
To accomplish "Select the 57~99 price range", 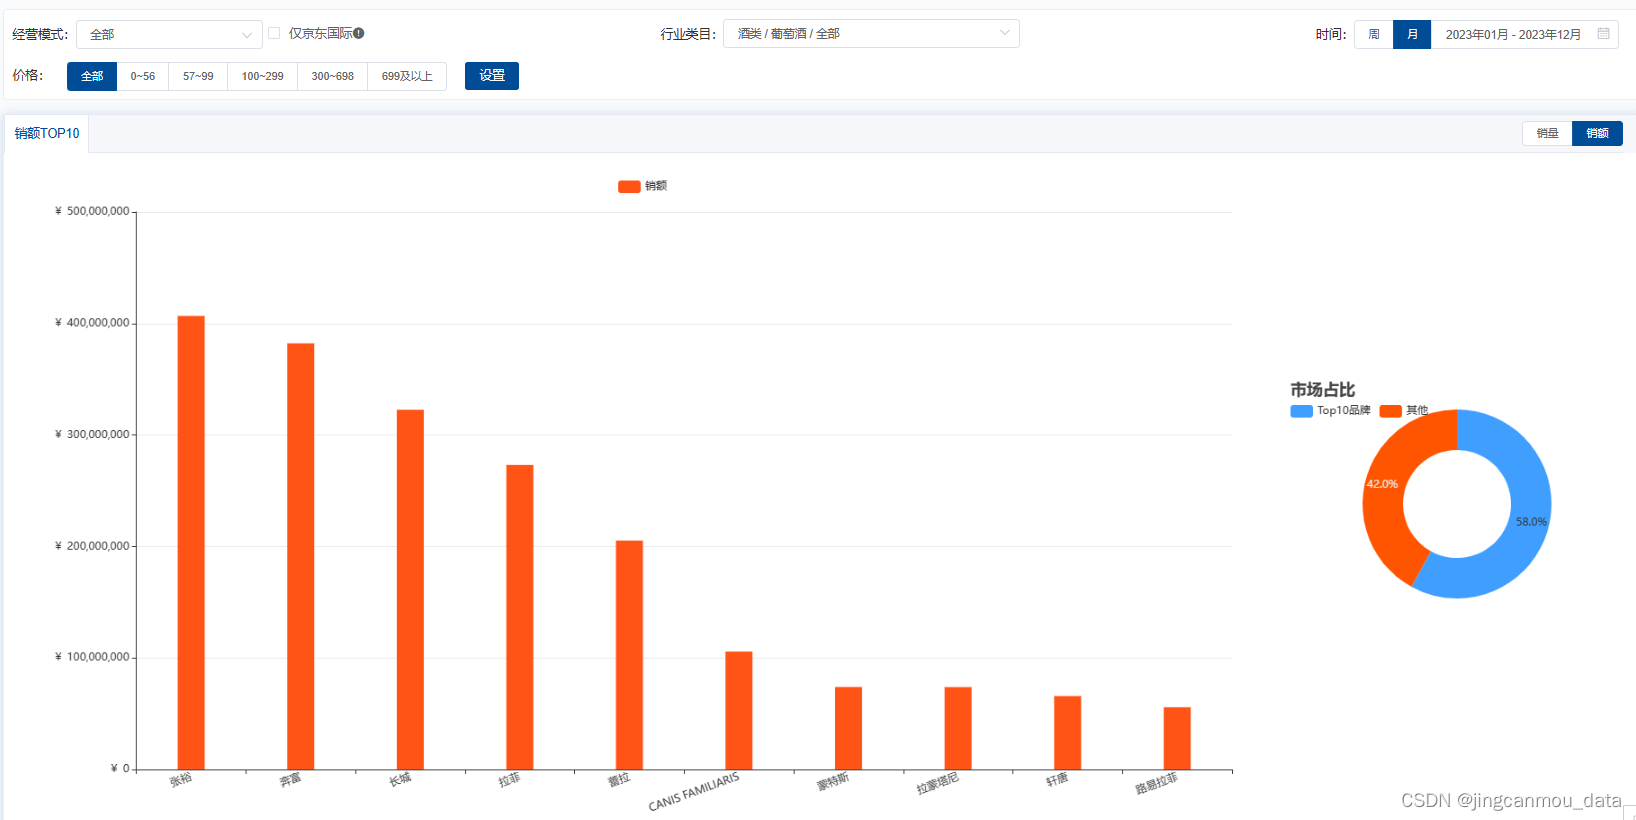I will tap(198, 76).
